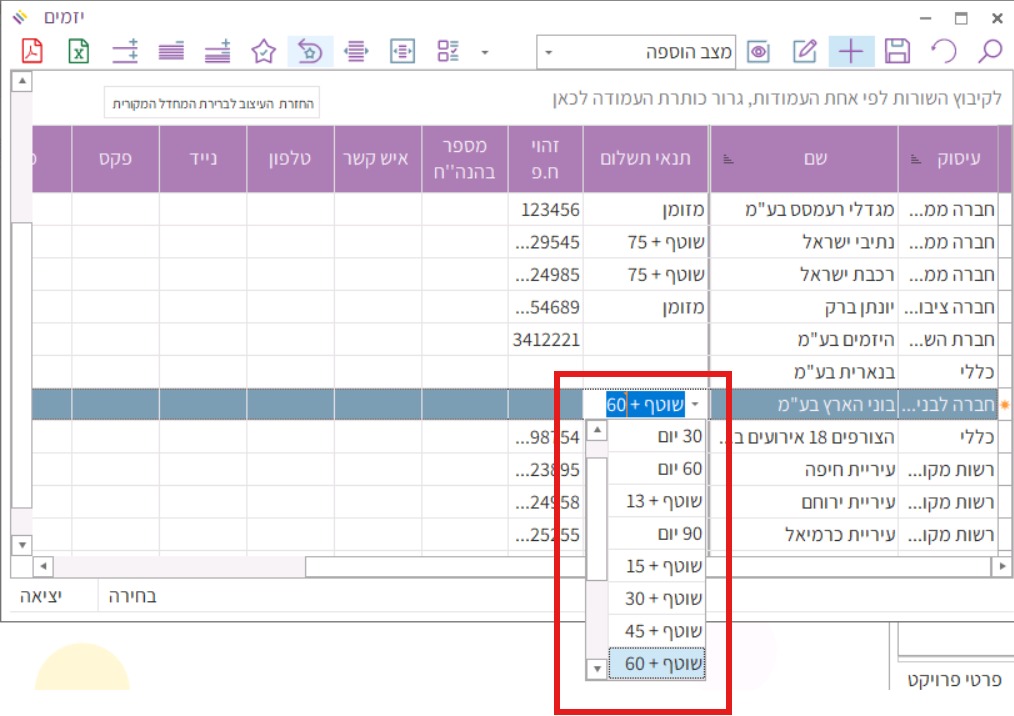Click the star favorite layout icon
The width and height of the screenshot is (1014, 716).
[263, 52]
